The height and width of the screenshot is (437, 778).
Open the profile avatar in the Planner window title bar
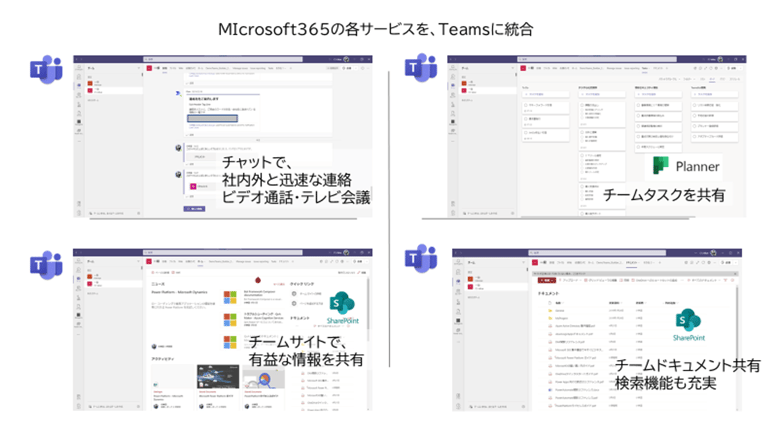720,59
